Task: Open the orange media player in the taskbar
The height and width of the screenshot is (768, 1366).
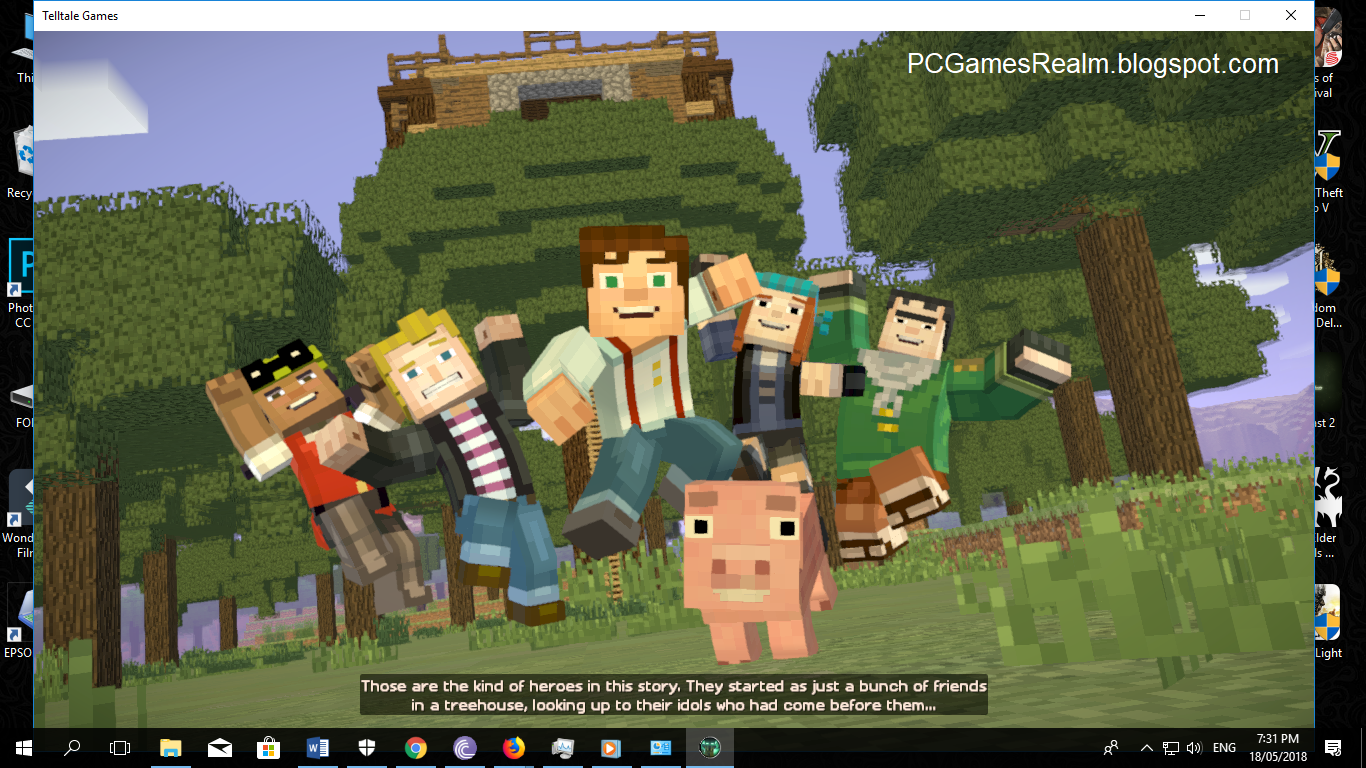Action: (611, 747)
